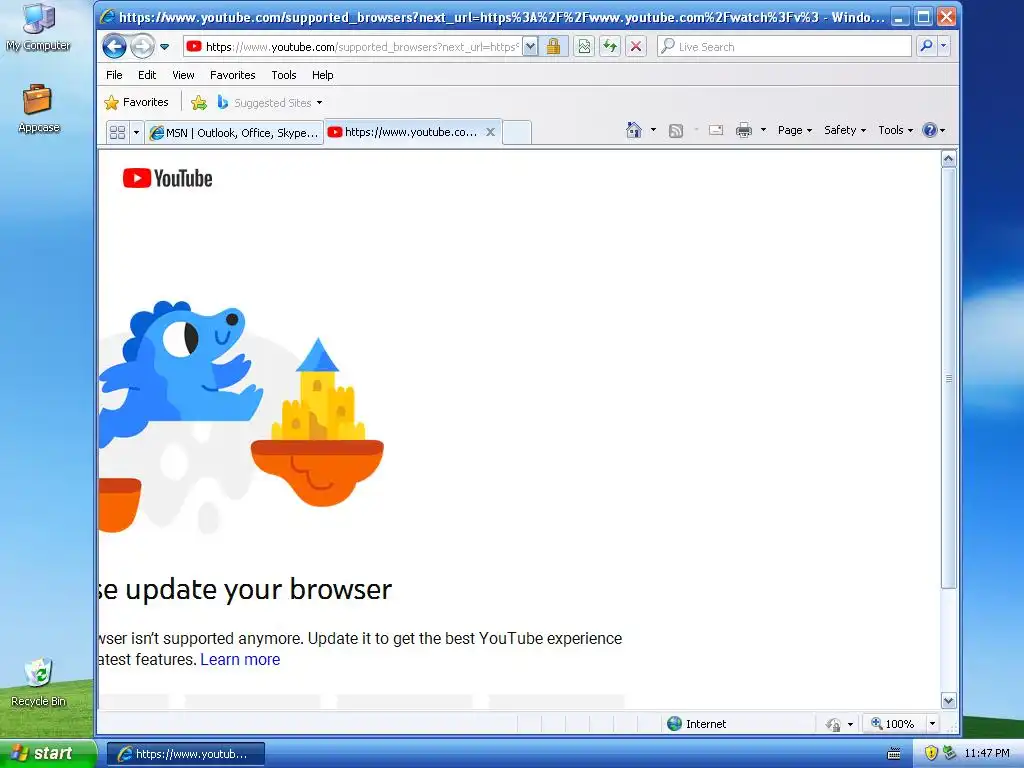This screenshot has height=768, width=1024.
Task: Open the View menu
Action: (183, 75)
